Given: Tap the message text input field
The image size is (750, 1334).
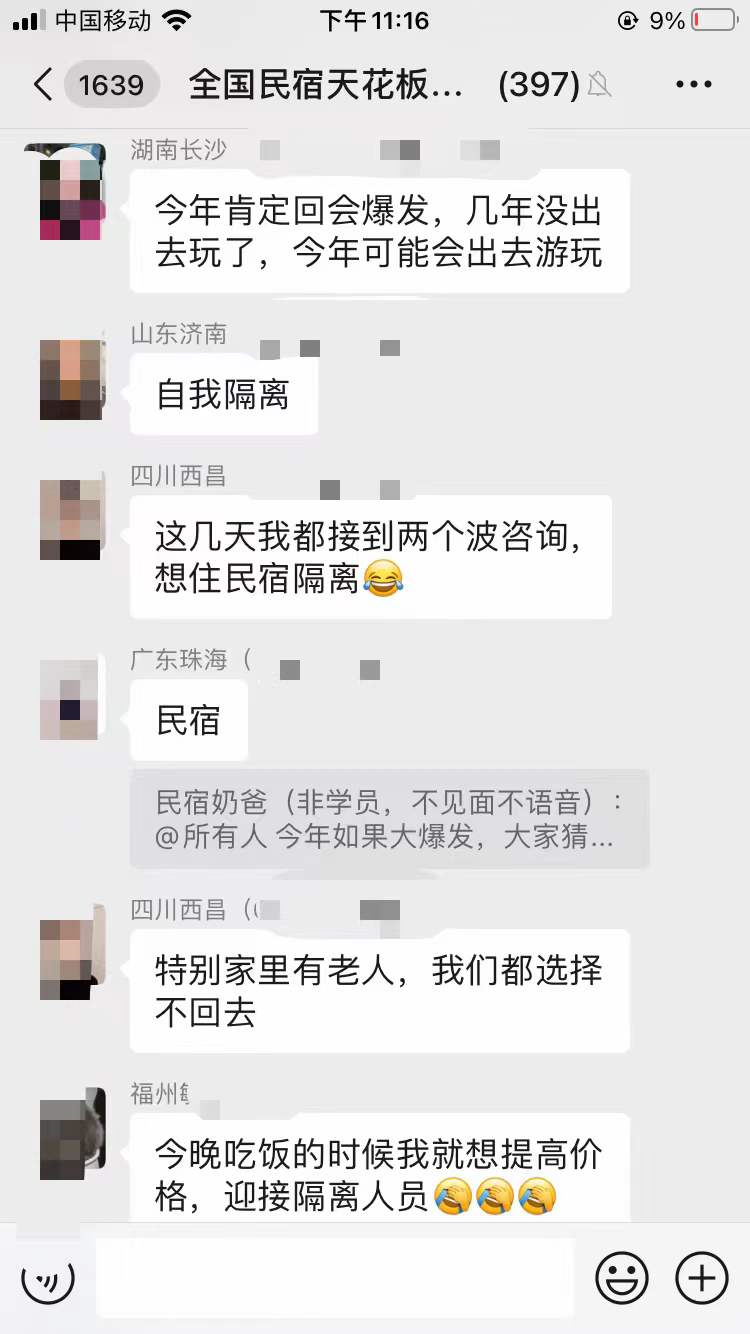Looking at the screenshot, I should 335,1278.
